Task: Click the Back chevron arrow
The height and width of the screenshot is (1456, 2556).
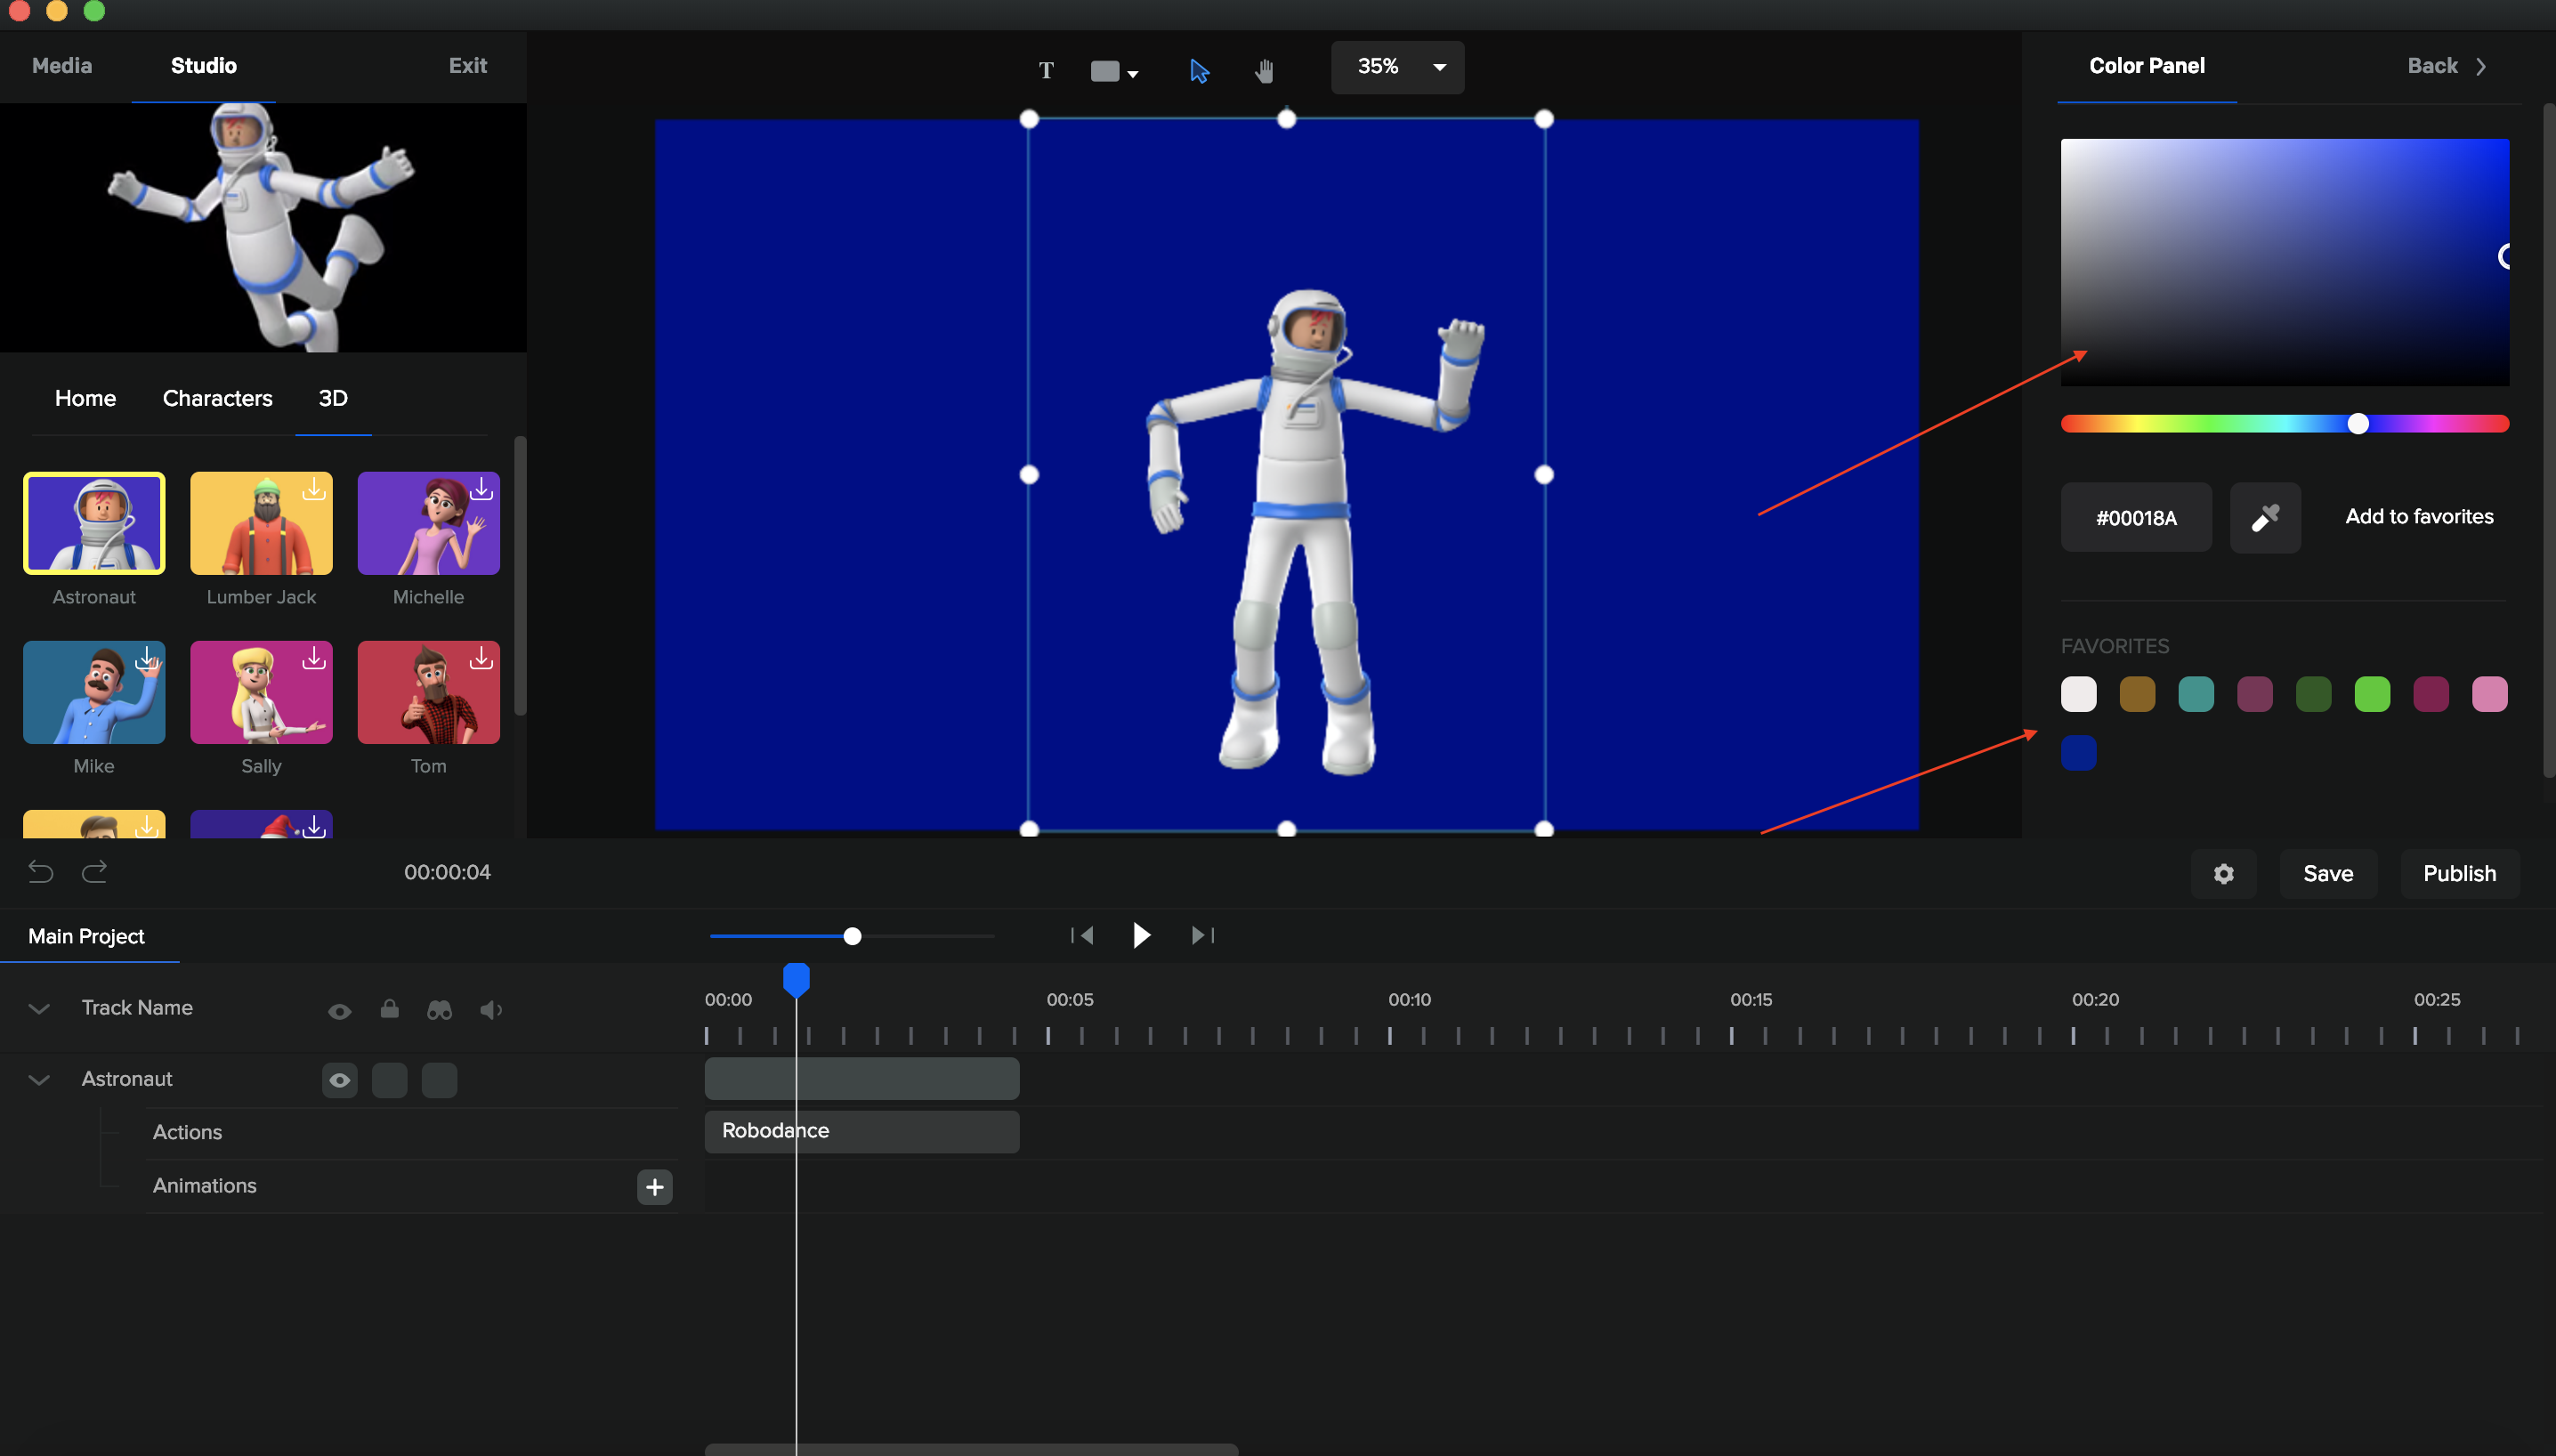Action: click(2481, 66)
